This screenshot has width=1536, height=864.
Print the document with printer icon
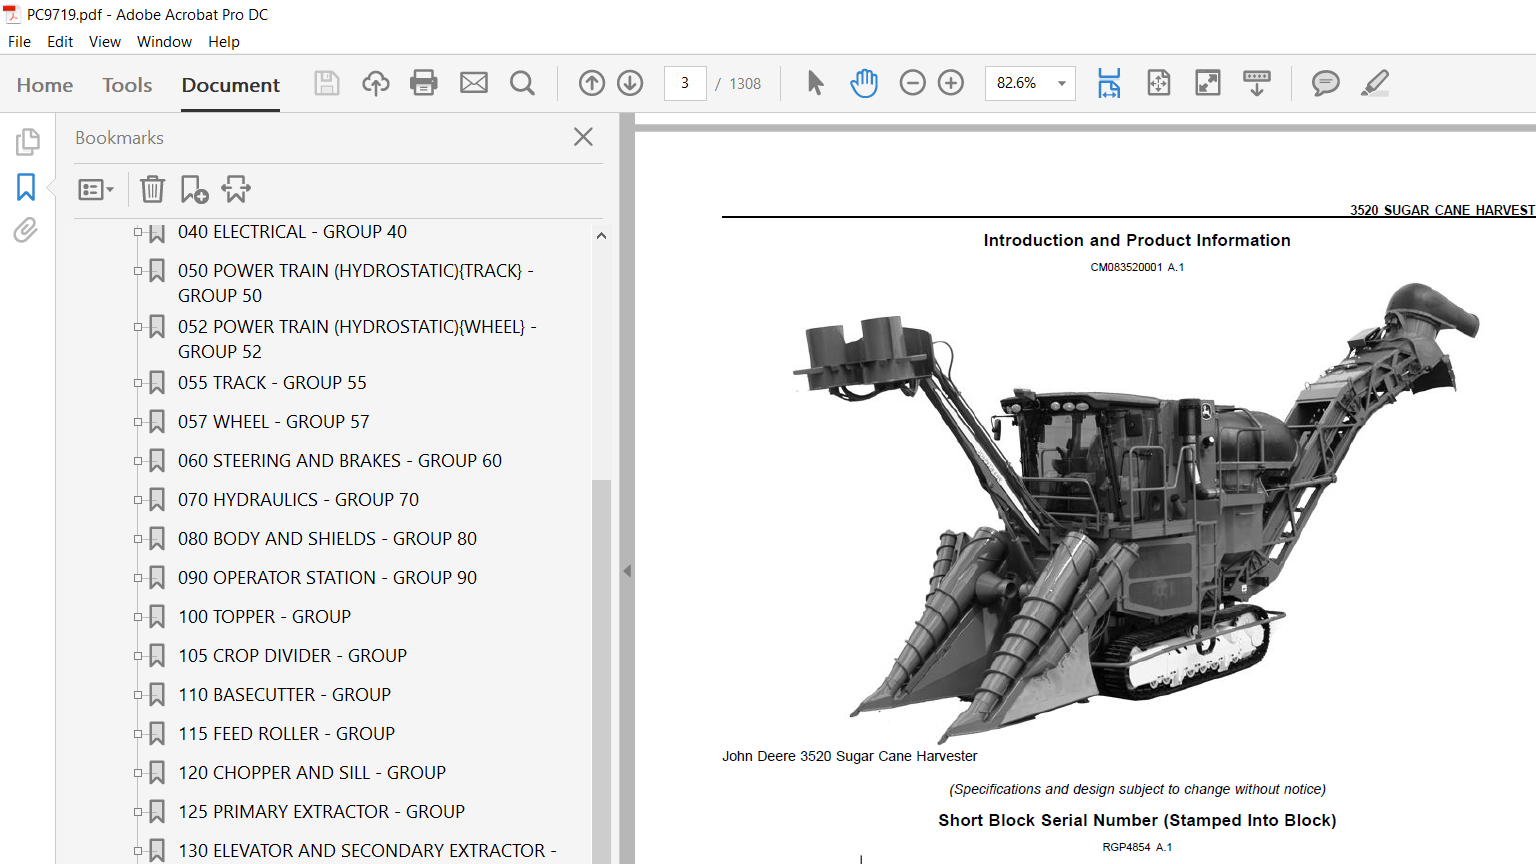[424, 83]
